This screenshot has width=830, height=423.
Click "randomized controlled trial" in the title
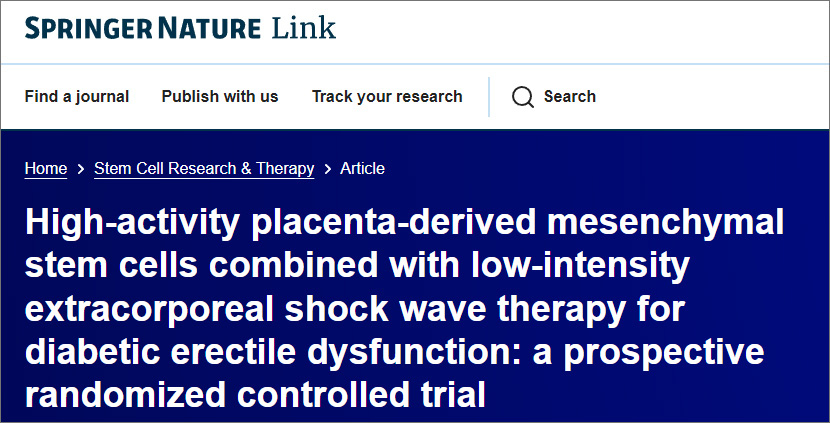tap(255, 395)
